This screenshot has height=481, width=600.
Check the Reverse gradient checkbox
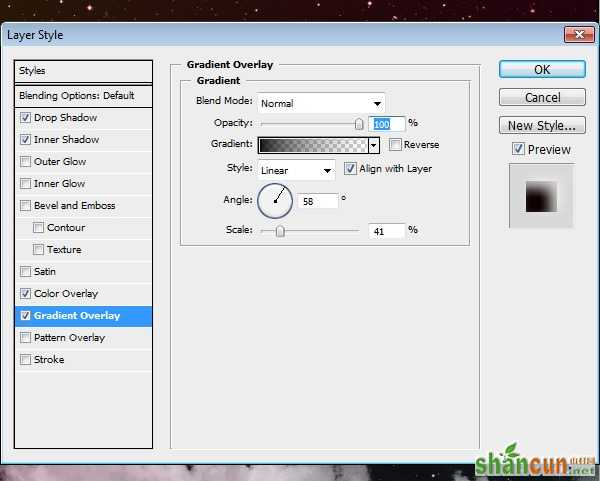tap(395, 145)
